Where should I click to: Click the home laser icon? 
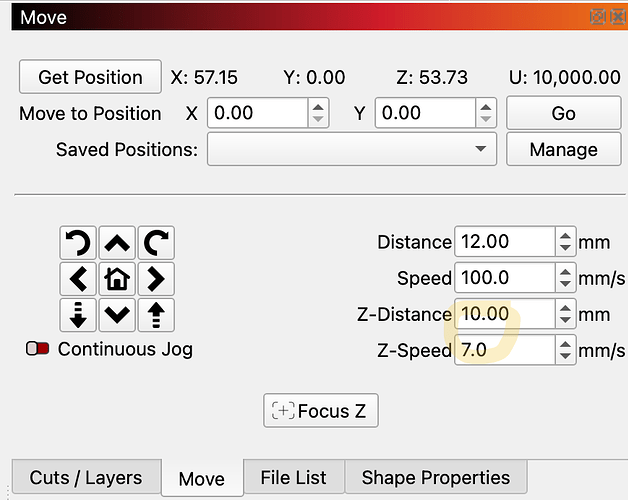click(x=118, y=278)
